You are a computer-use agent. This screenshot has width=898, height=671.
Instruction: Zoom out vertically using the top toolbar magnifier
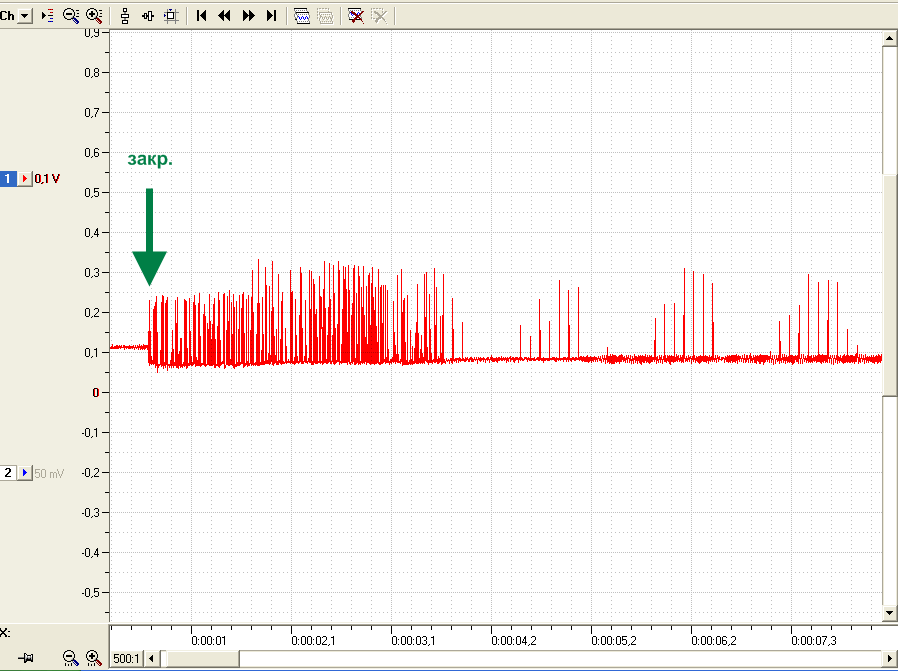point(71,16)
